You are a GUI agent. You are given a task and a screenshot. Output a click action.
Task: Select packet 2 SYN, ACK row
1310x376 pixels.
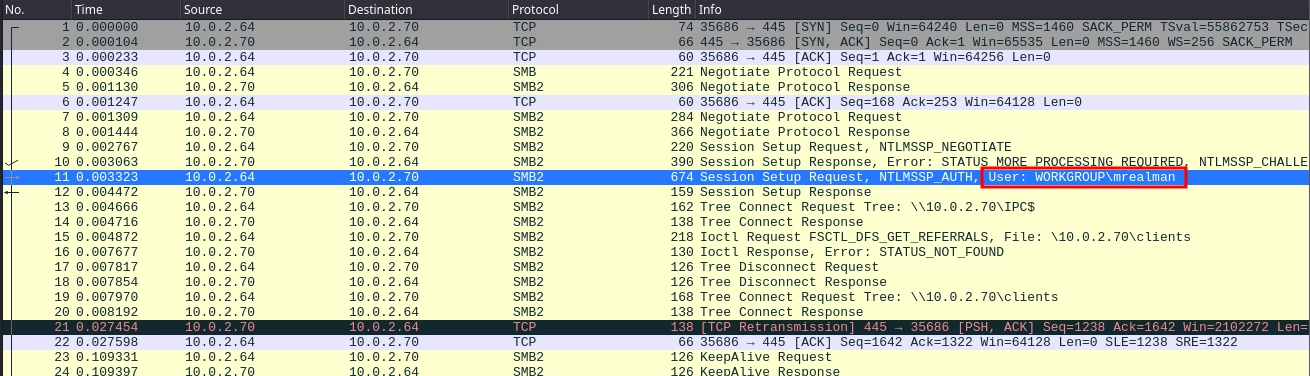(655, 43)
